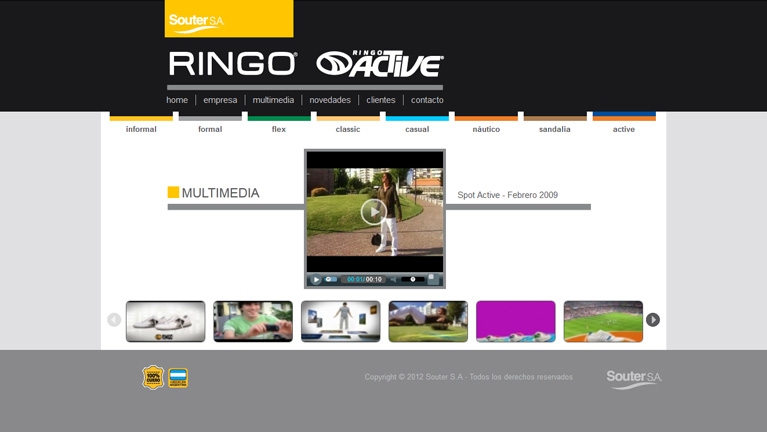Click the 00:01/00:10 time display
Viewport: 767px width, 432px height.
pos(364,279)
